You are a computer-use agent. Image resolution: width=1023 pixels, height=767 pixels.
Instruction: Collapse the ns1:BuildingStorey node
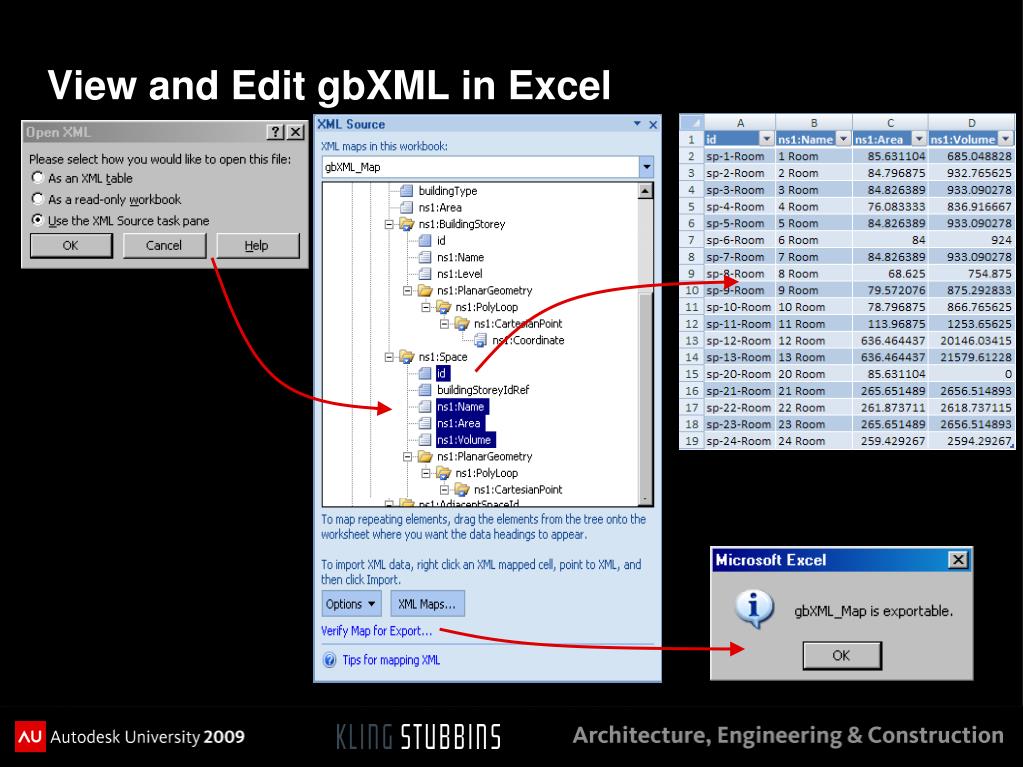pos(389,224)
